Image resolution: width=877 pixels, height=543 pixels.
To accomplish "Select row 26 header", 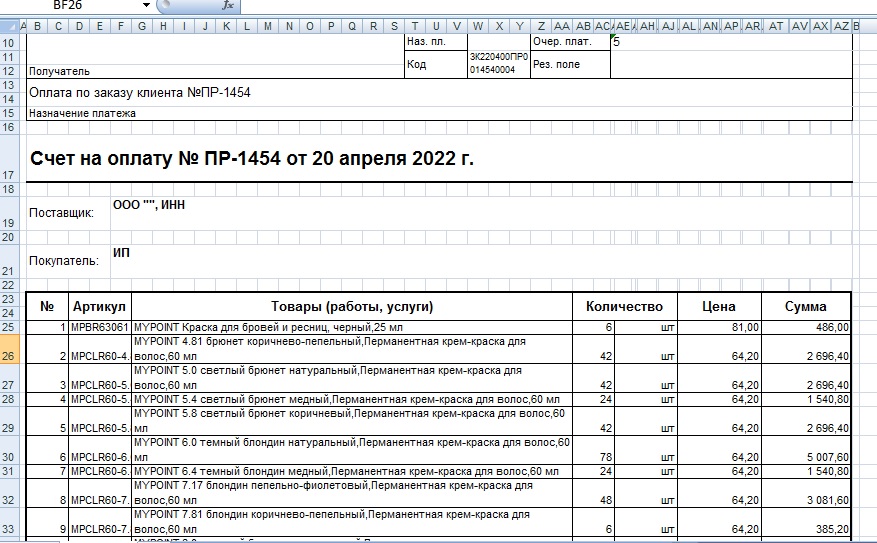I will click(10, 356).
